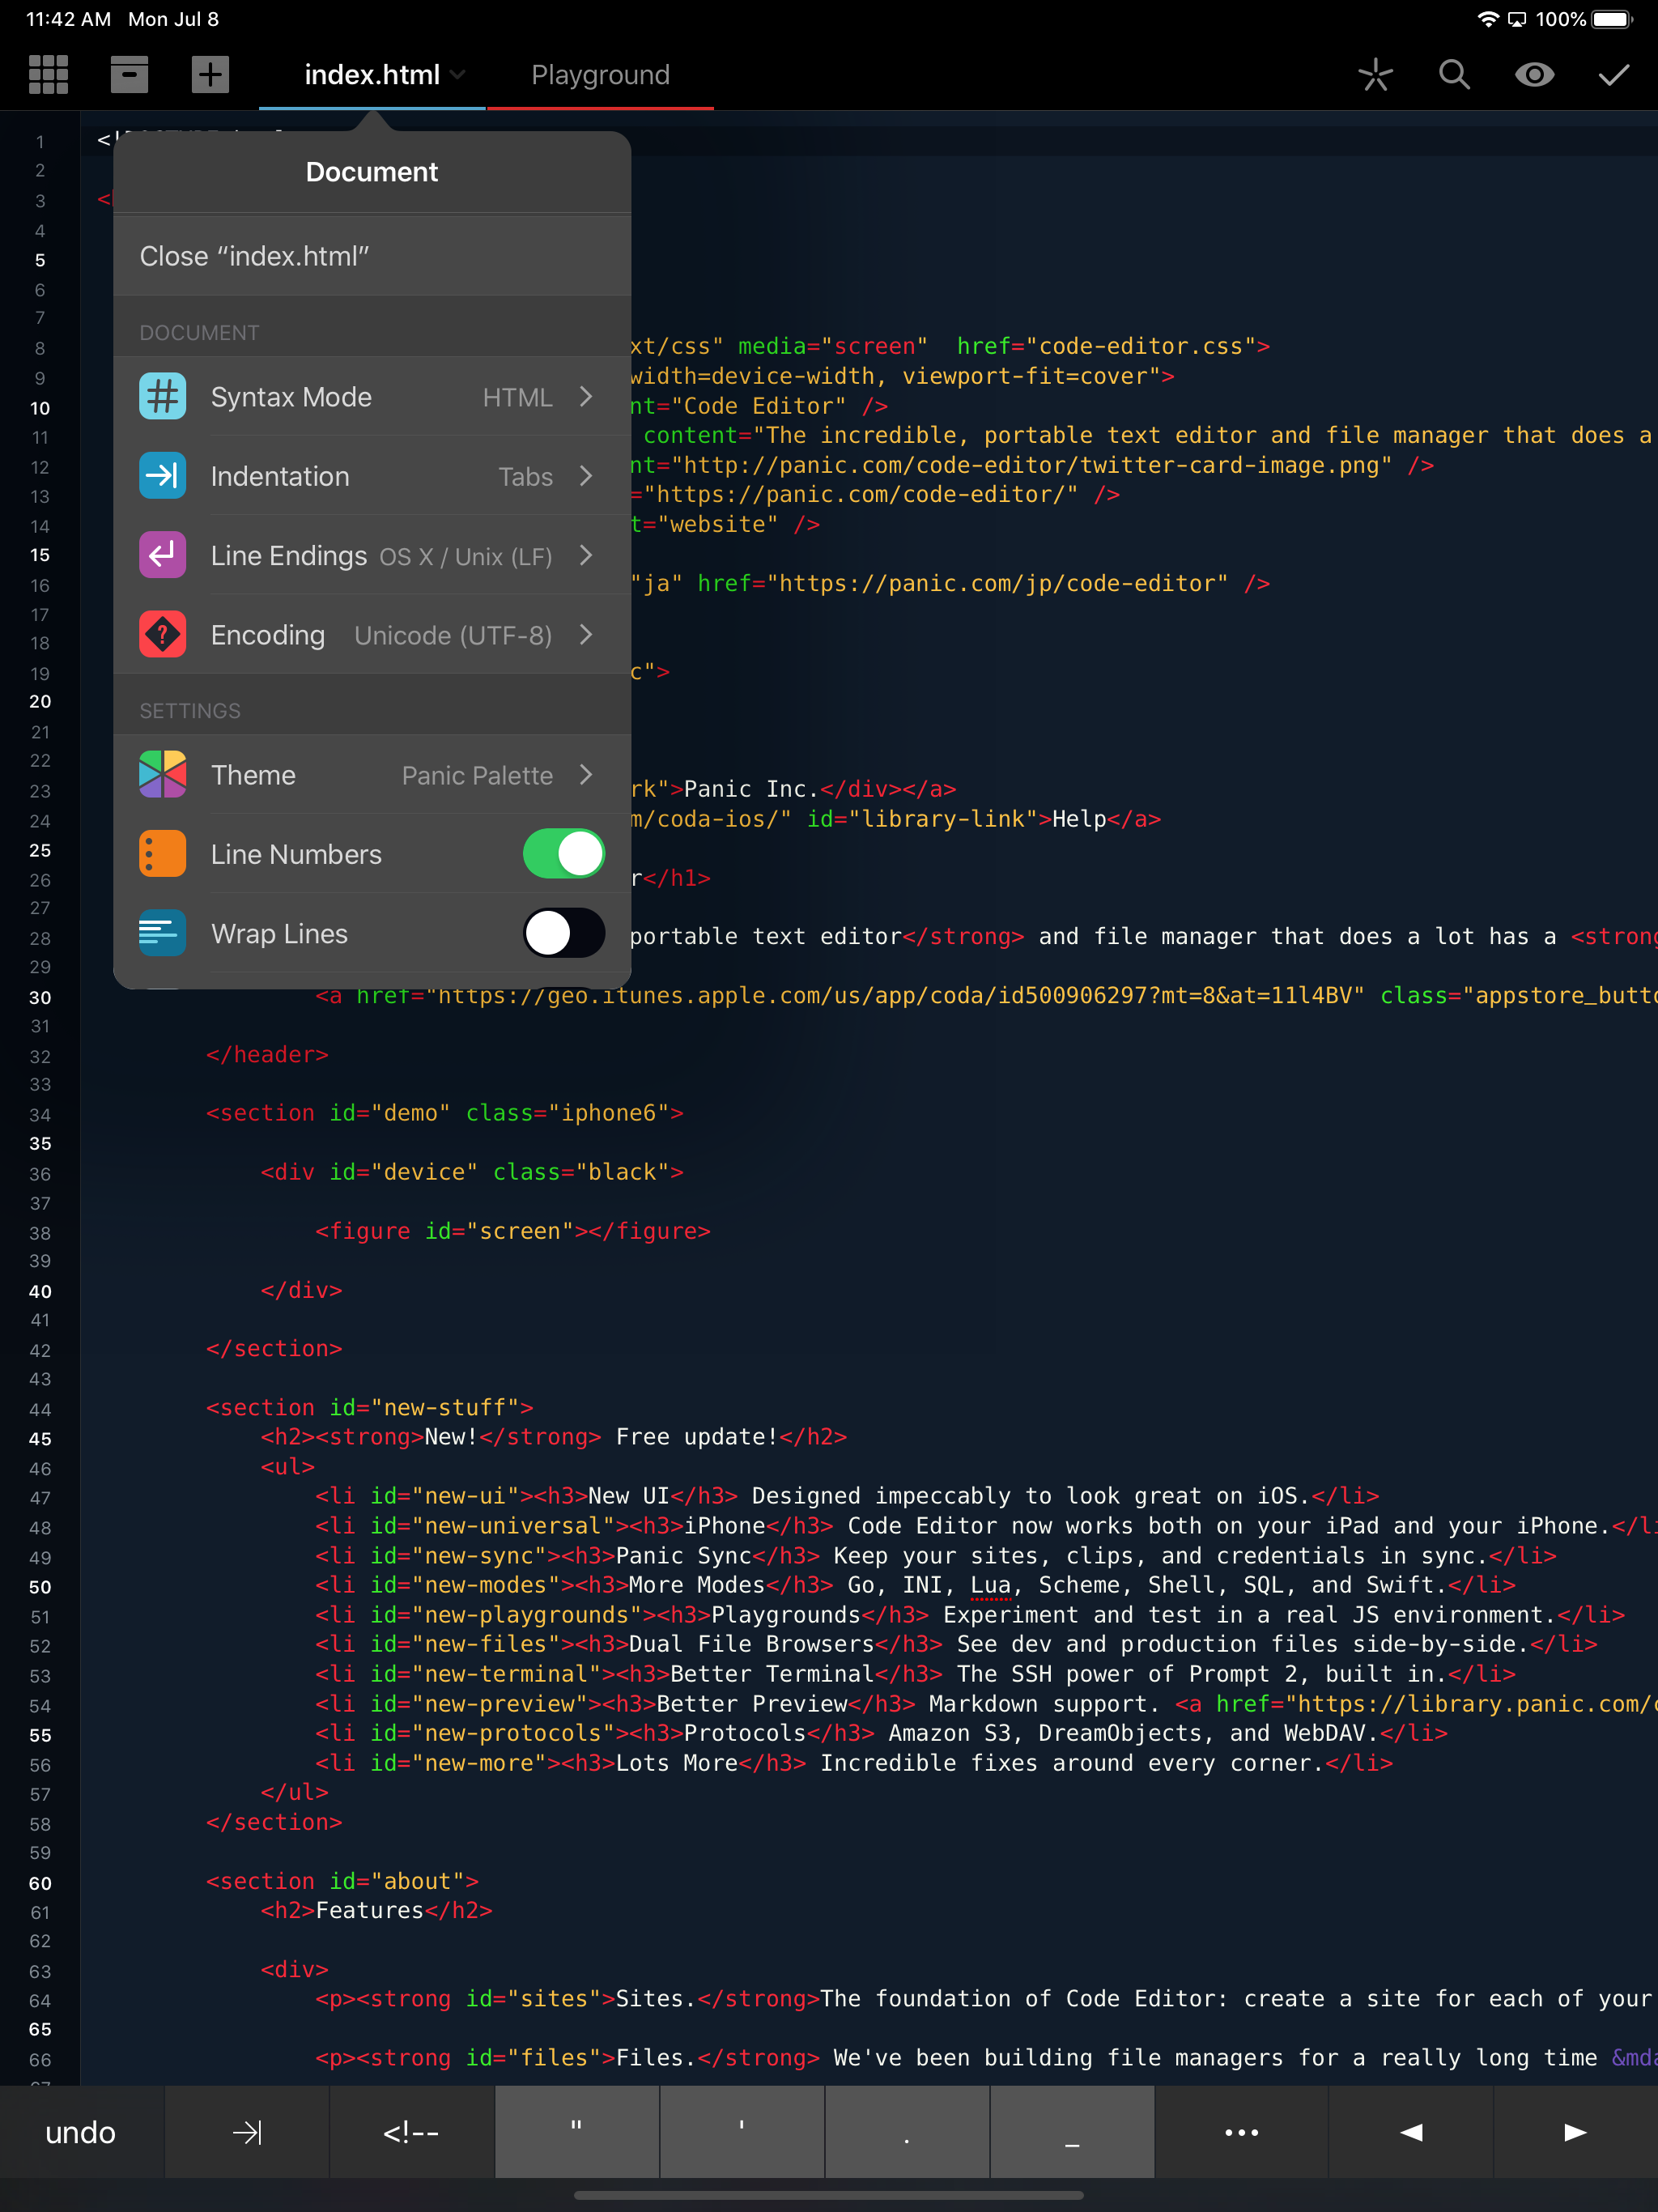Tap the new document plus icon
Image resolution: width=1658 pixels, height=2212 pixels.
coord(210,75)
